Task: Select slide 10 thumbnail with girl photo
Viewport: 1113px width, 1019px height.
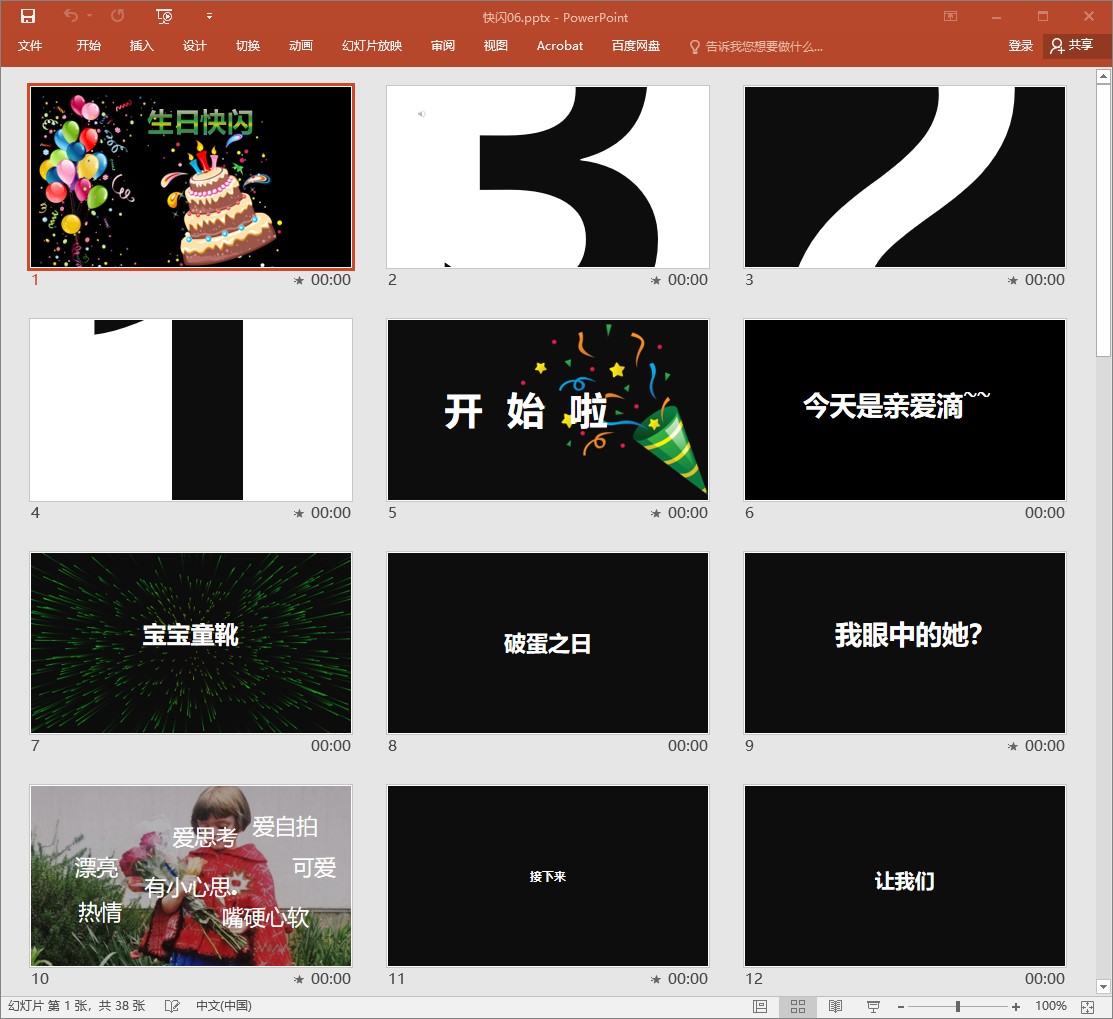Action: [191, 875]
